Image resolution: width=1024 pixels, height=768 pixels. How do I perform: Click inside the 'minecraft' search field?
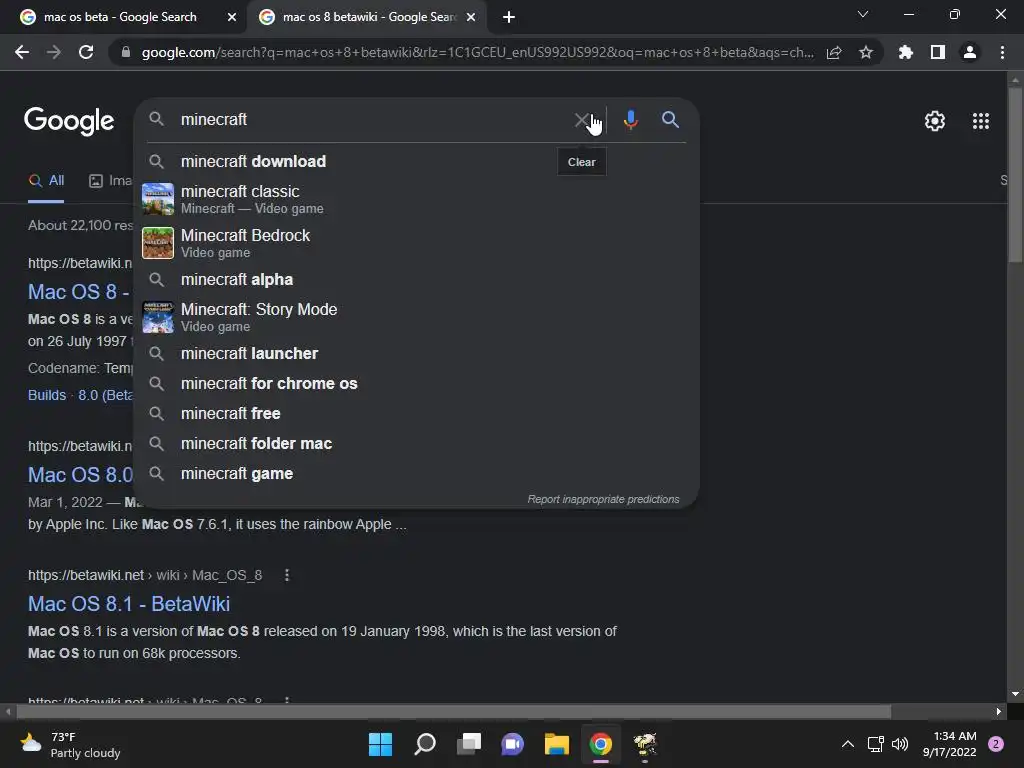[372, 120]
